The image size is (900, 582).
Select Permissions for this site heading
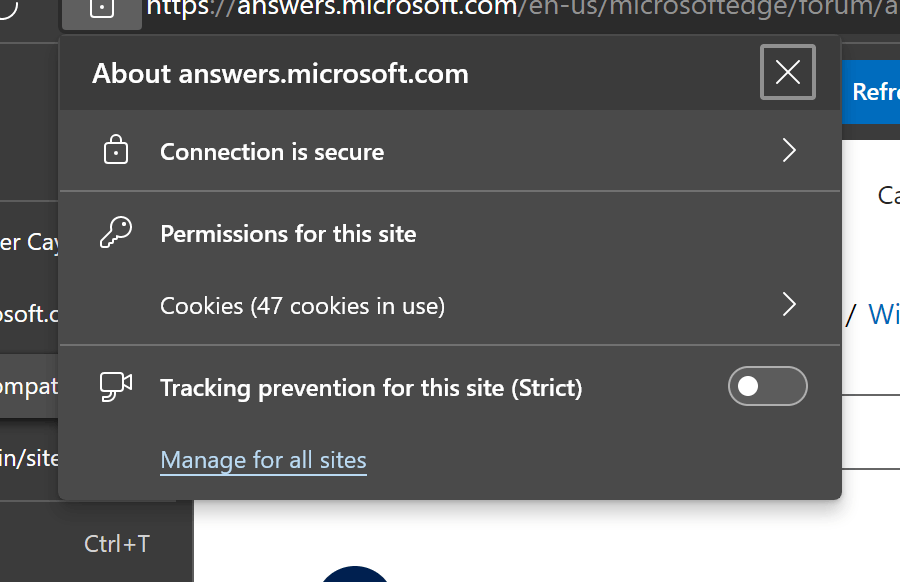[288, 234]
